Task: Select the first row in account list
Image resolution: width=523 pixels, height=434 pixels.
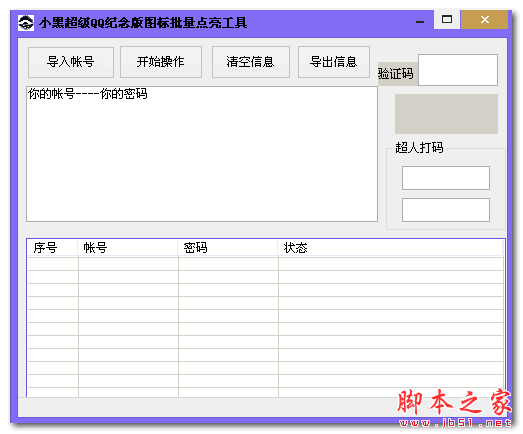Action: 266,264
